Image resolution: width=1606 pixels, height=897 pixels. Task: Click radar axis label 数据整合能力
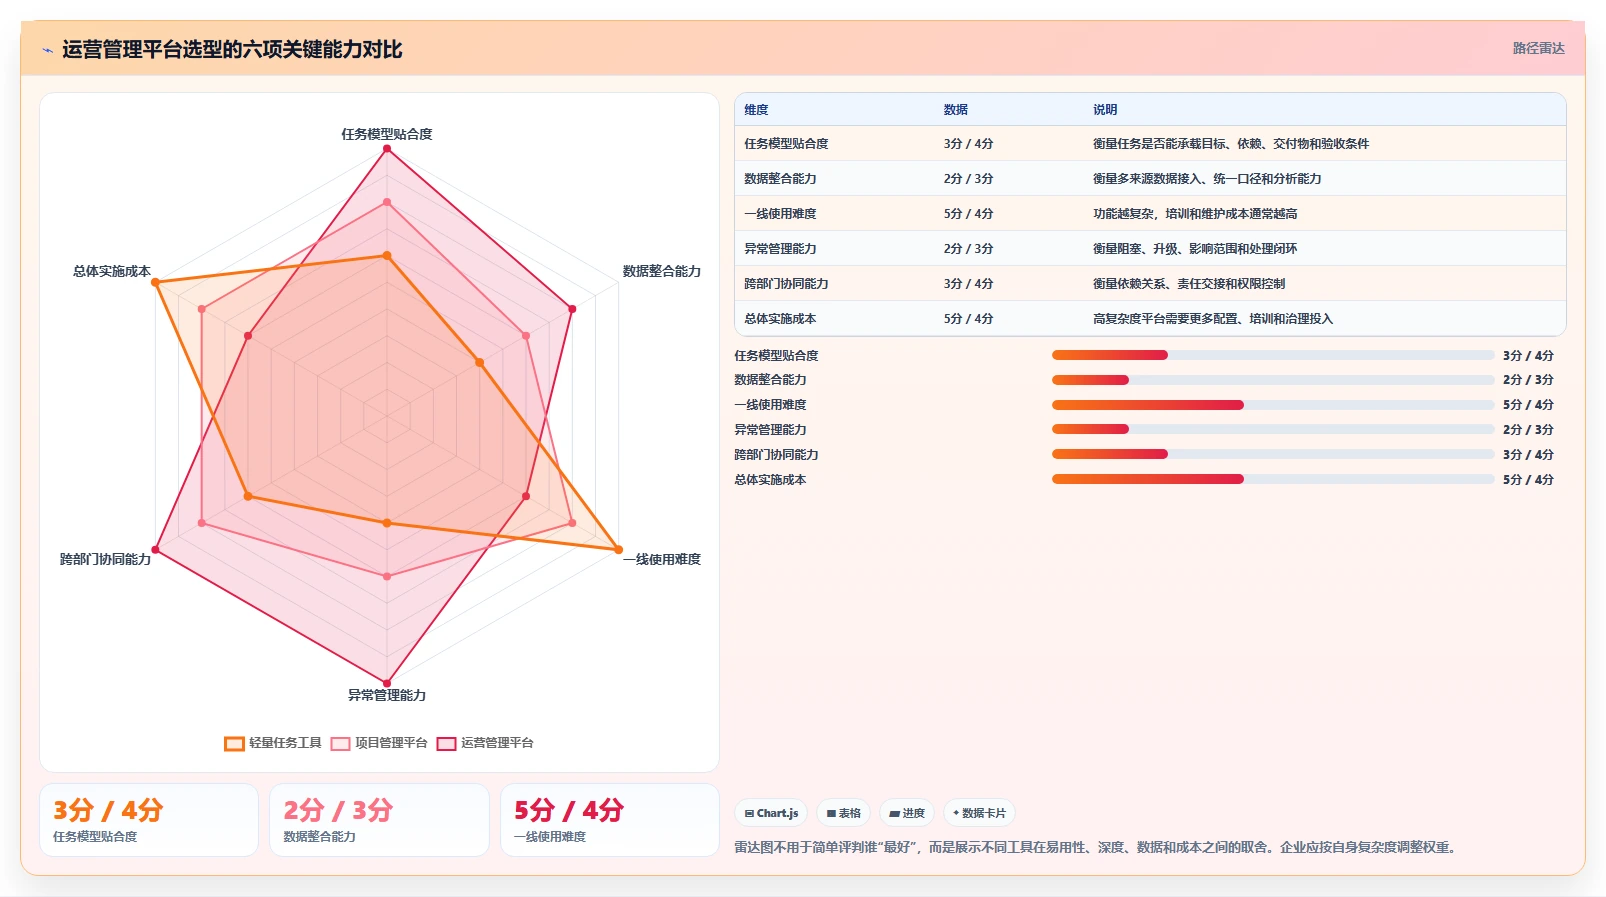click(662, 271)
